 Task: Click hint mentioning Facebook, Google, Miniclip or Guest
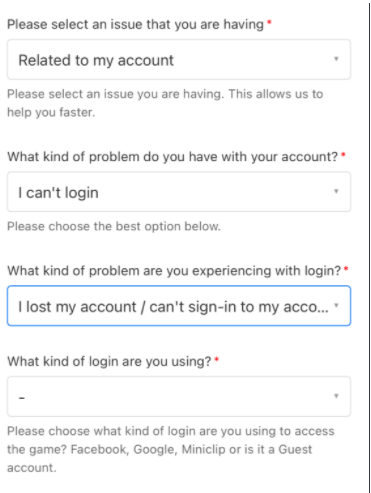coord(171,449)
